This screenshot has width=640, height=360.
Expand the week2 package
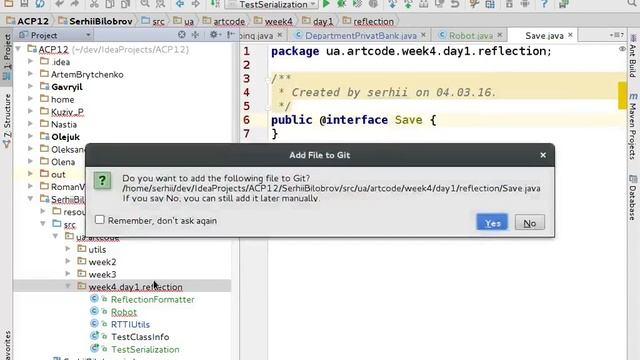click(68, 261)
